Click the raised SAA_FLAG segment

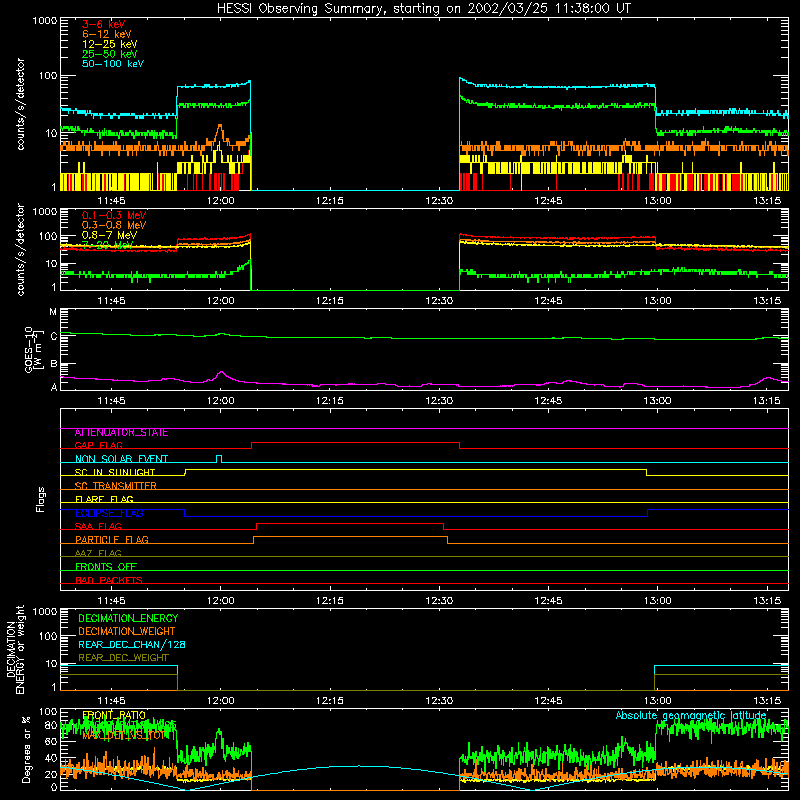click(x=350, y=523)
